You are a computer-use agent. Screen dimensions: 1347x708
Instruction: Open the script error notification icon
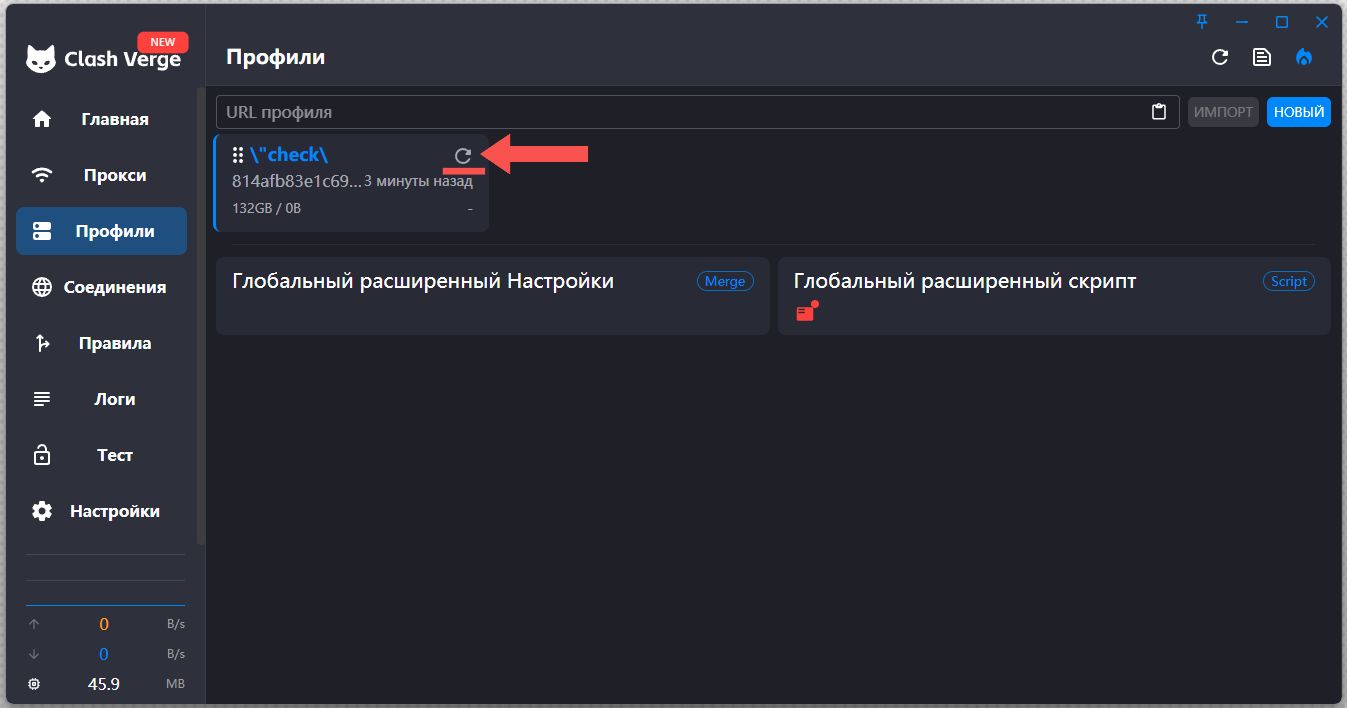tap(806, 312)
